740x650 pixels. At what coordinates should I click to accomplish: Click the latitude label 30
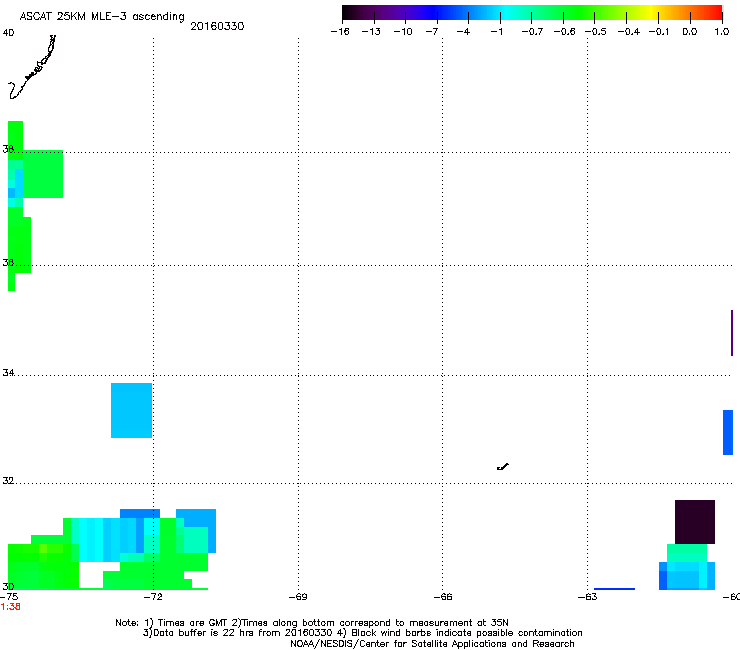8,586
